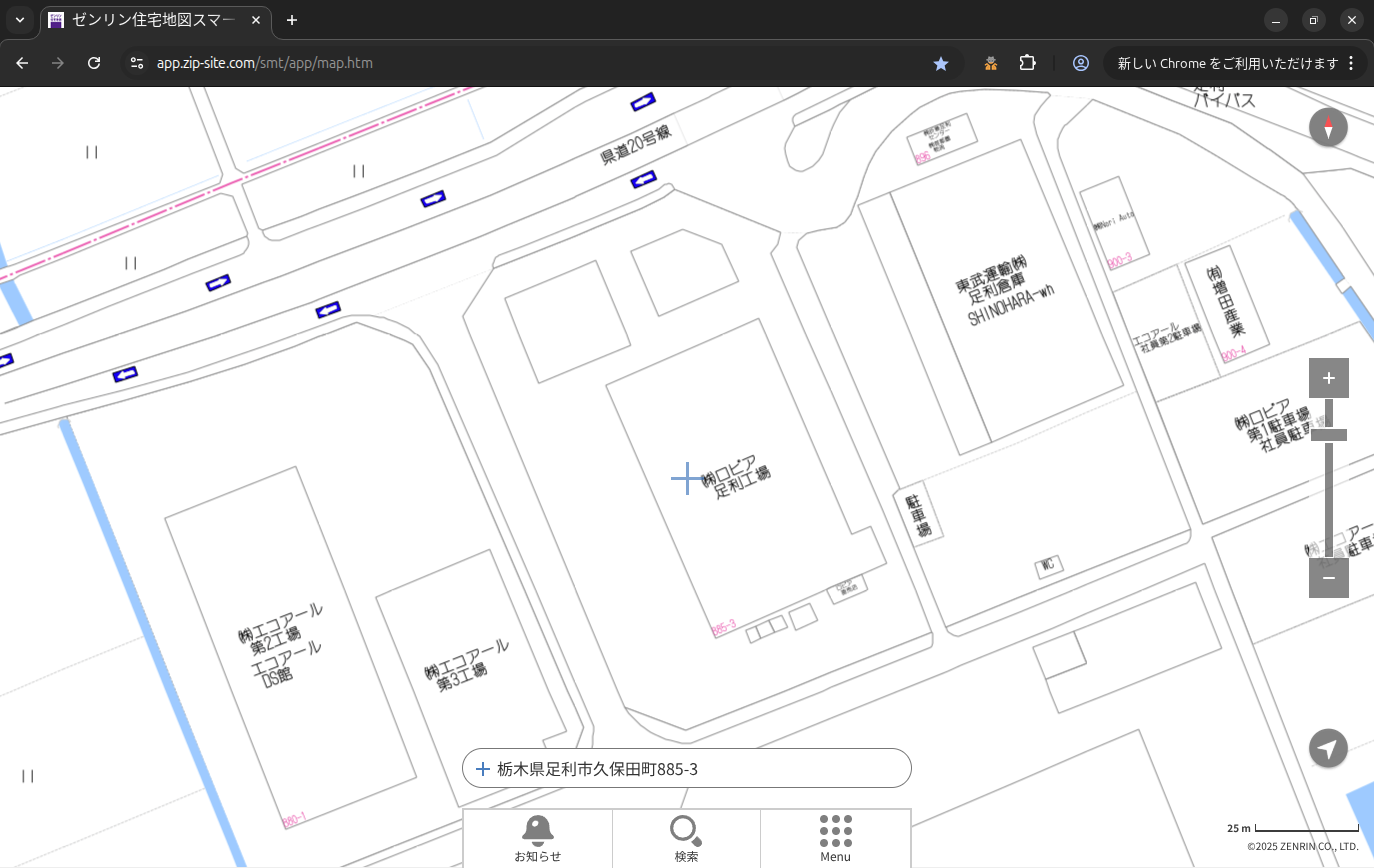Zoom in with the plus button

[x=1329, y=378]
